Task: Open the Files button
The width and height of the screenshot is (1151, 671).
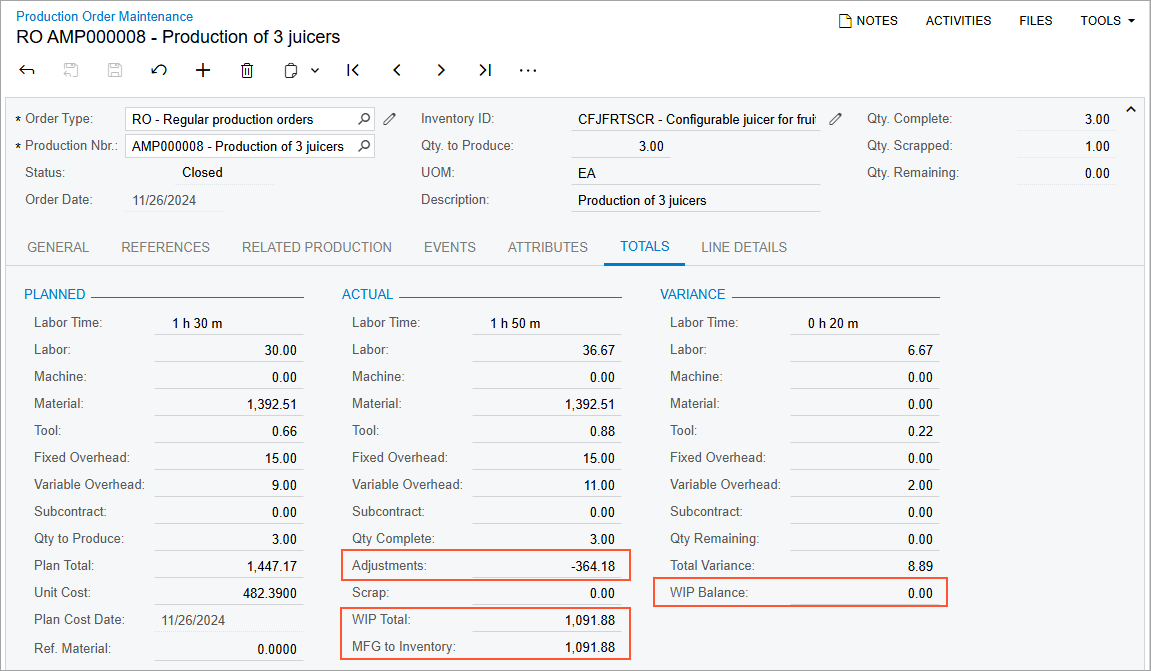Action: point(1035,20)
